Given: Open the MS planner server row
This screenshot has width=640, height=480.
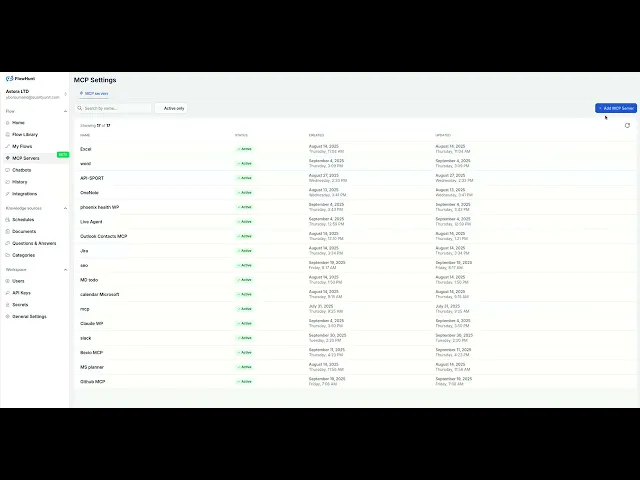Looking at the screenshot, I should [x=355, y=367].
